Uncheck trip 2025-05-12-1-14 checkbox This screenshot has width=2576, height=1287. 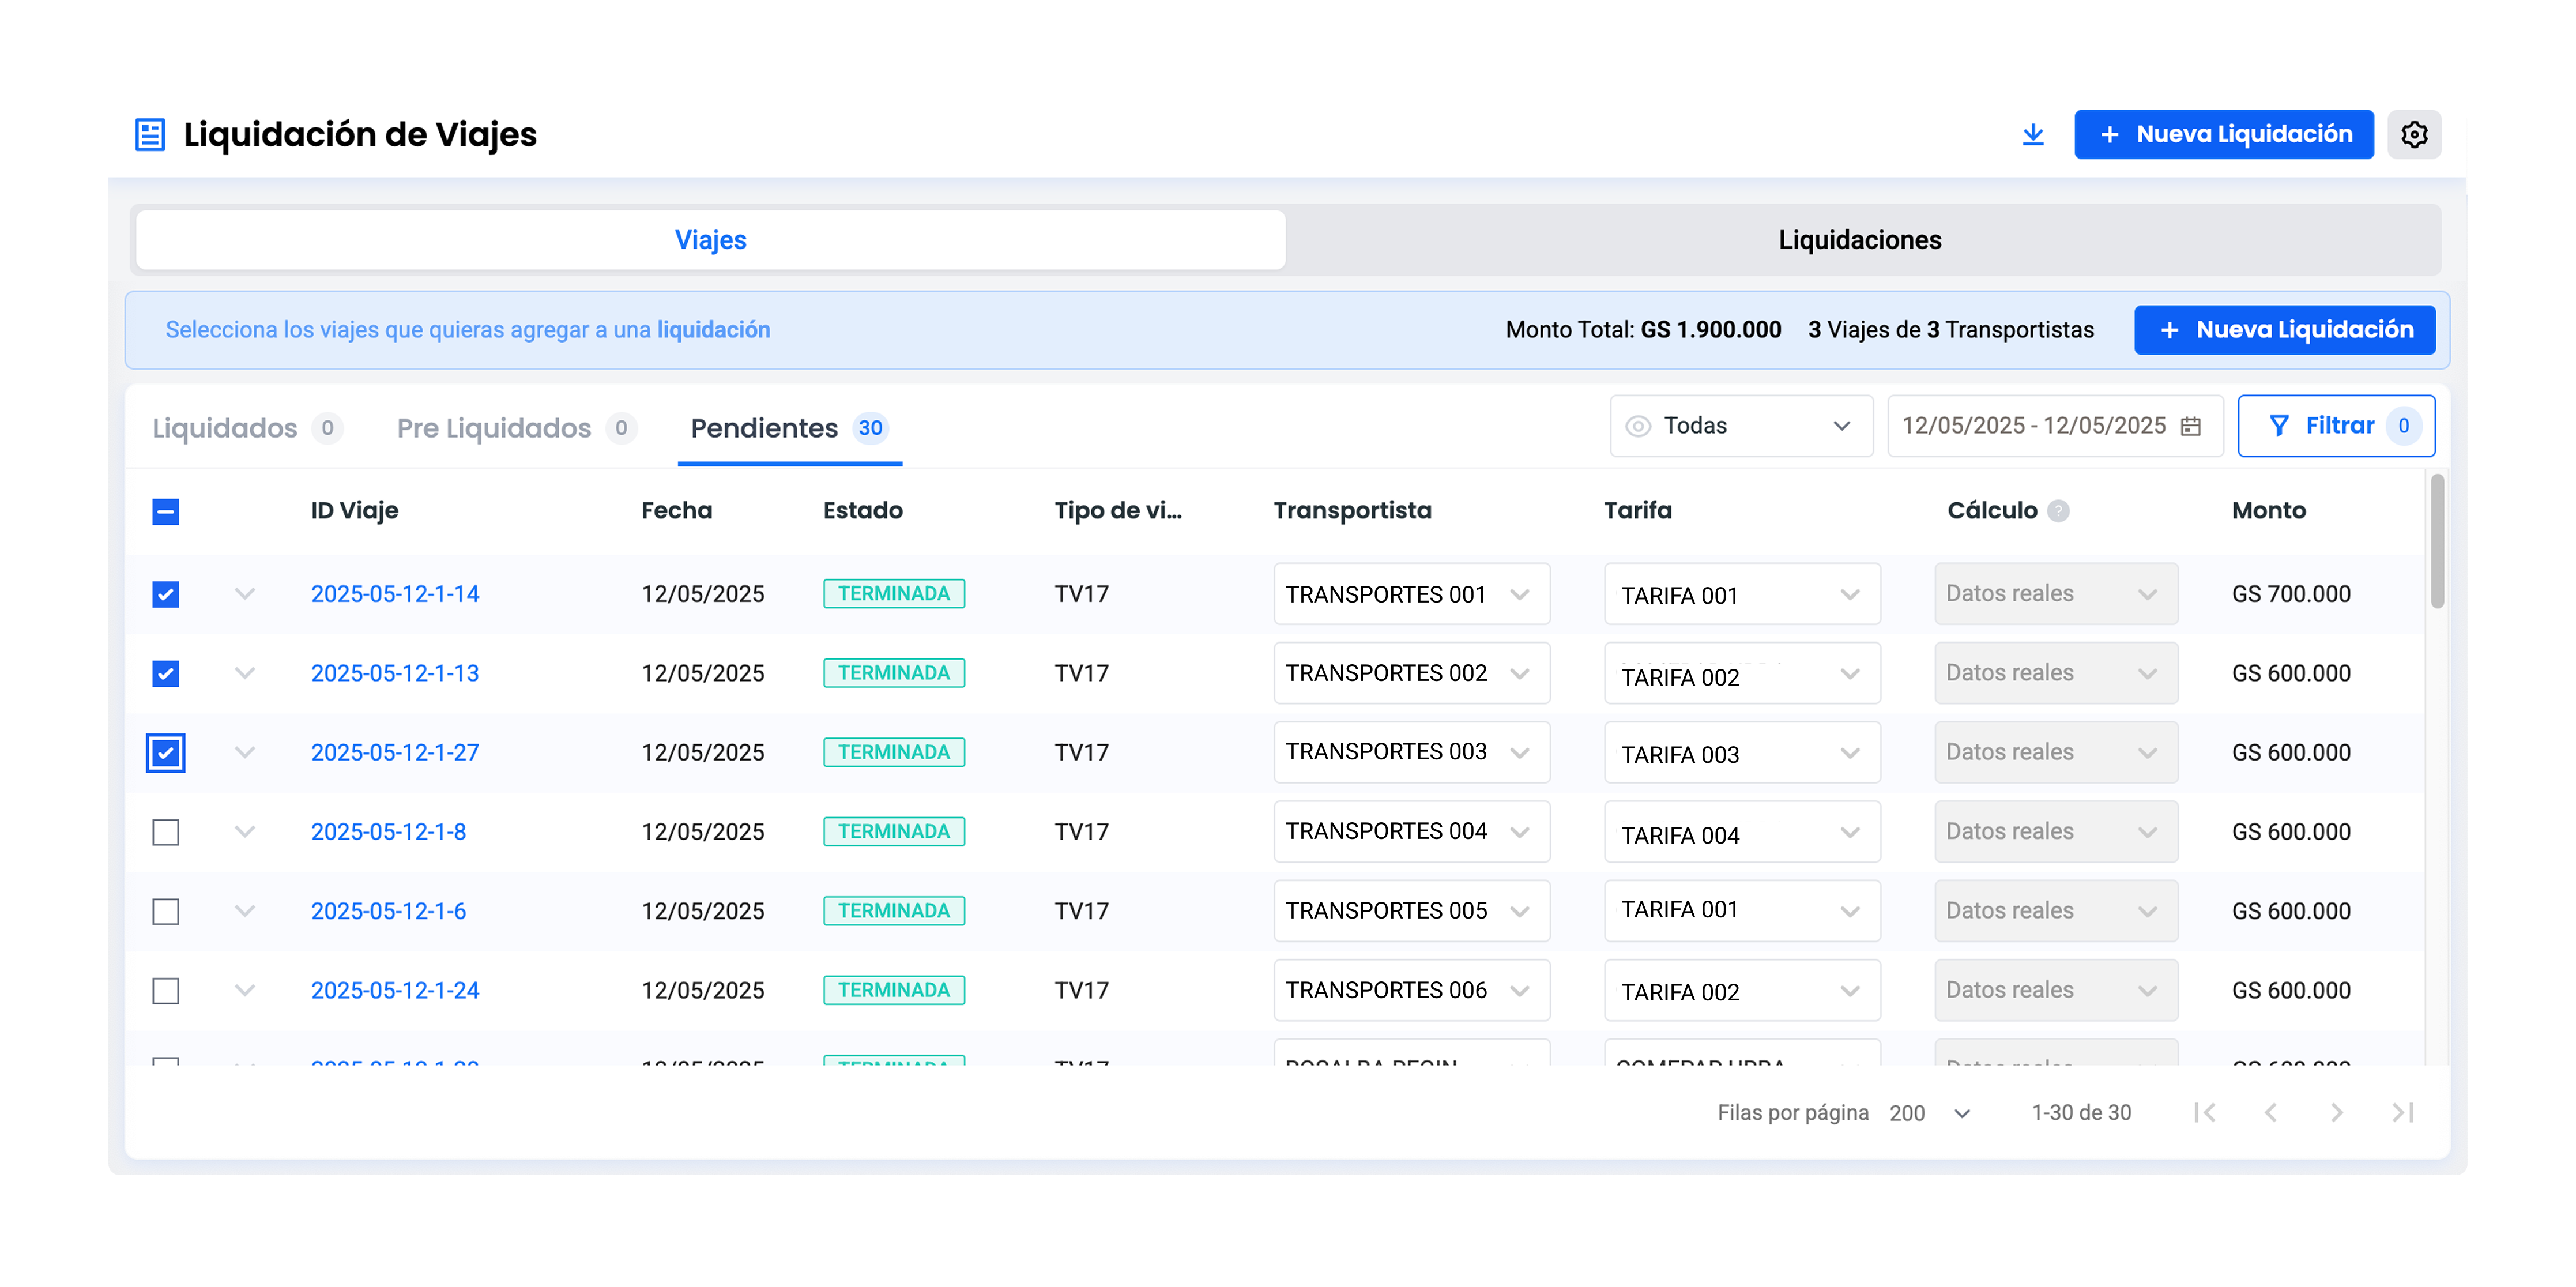pos(166,594)
